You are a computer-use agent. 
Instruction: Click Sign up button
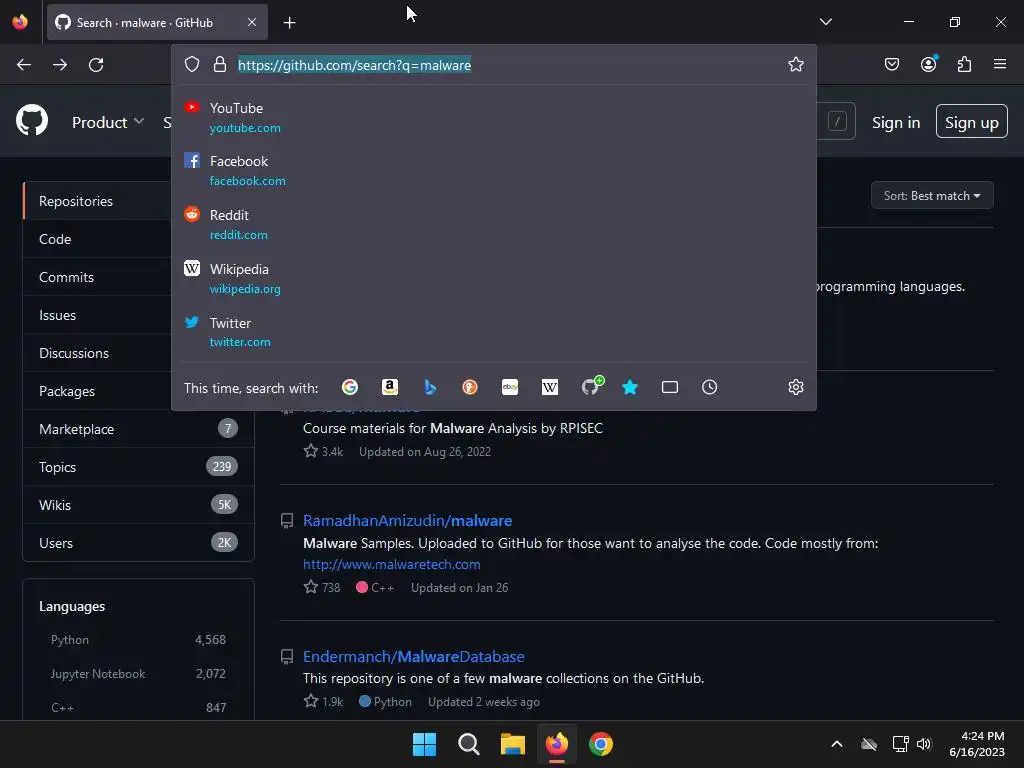click(972, 121)
